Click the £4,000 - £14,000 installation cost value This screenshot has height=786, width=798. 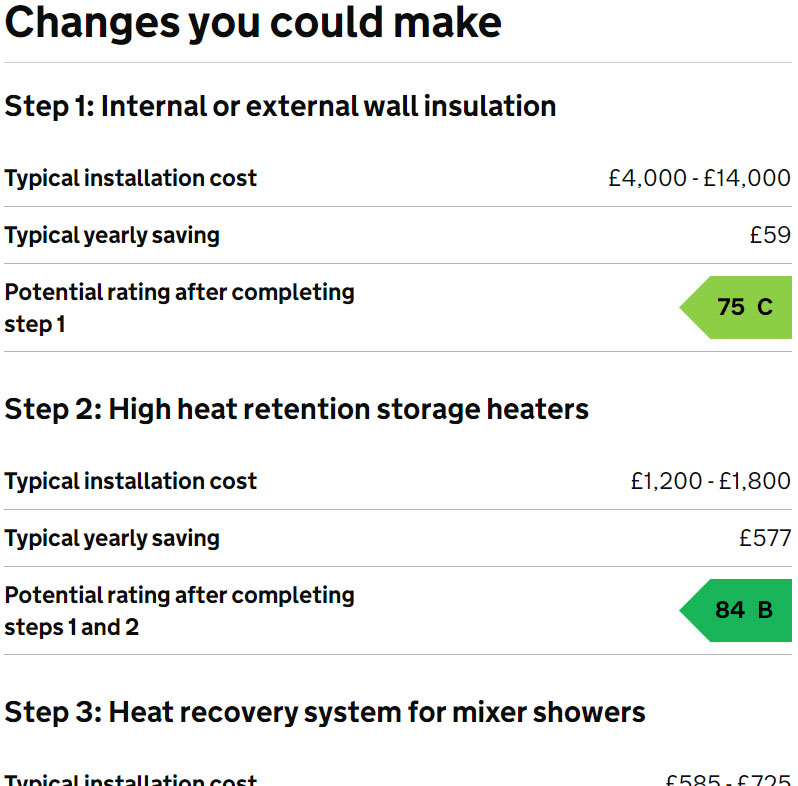coord(699,179)
